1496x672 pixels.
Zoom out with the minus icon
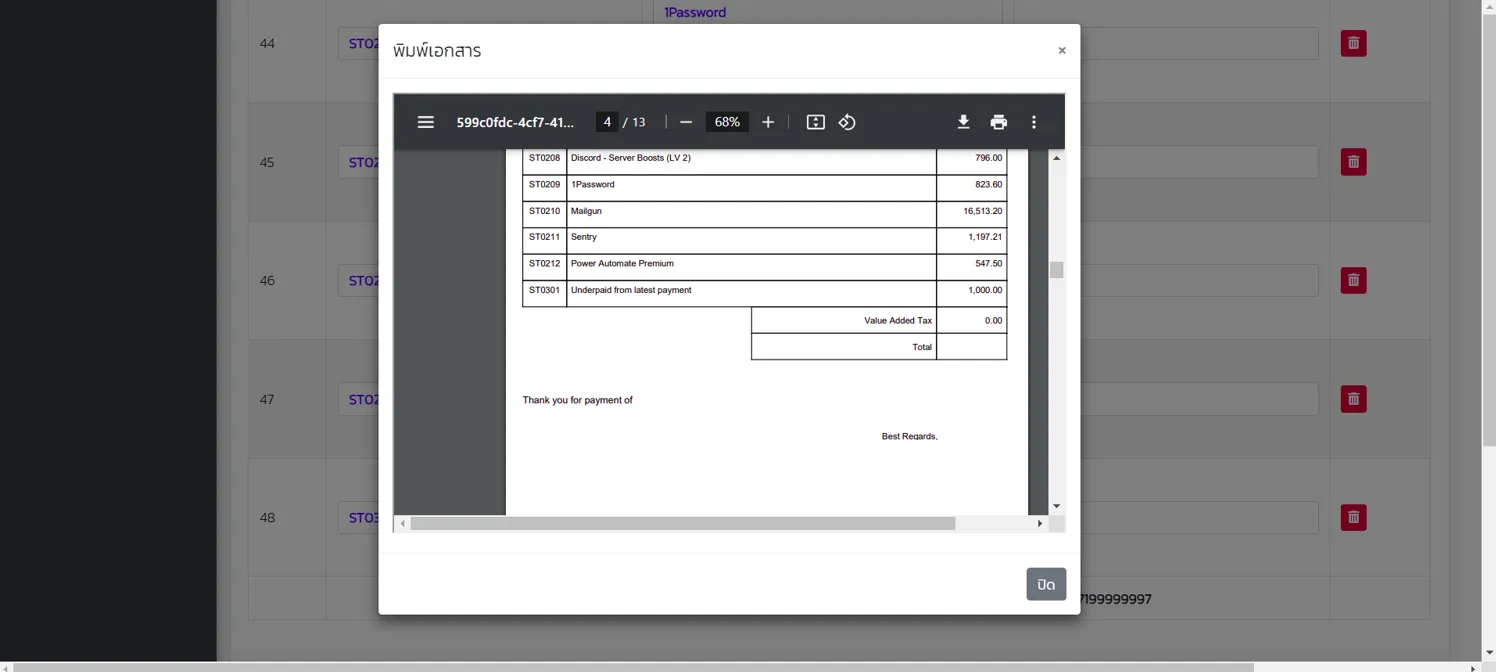click(x=686, y=122)
